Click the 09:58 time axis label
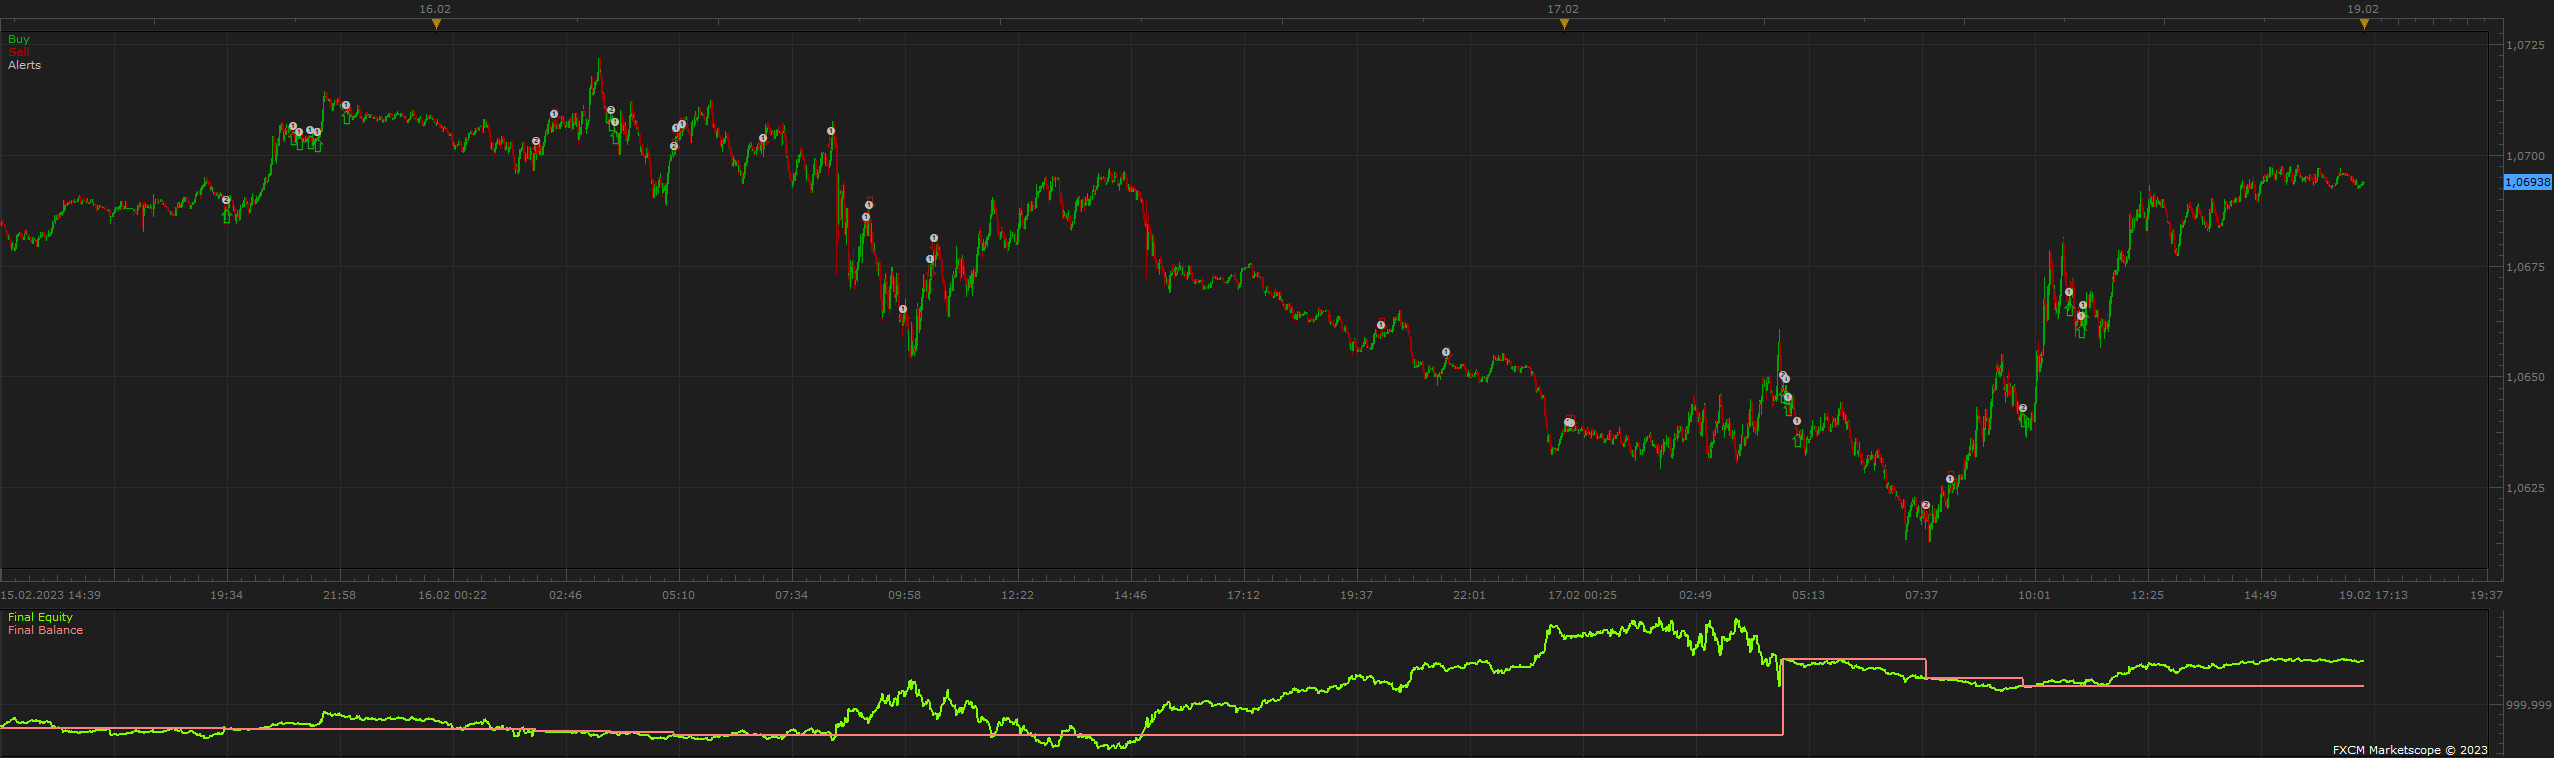Viewport: 2554px width, 758px height. [x=904, y=595]
